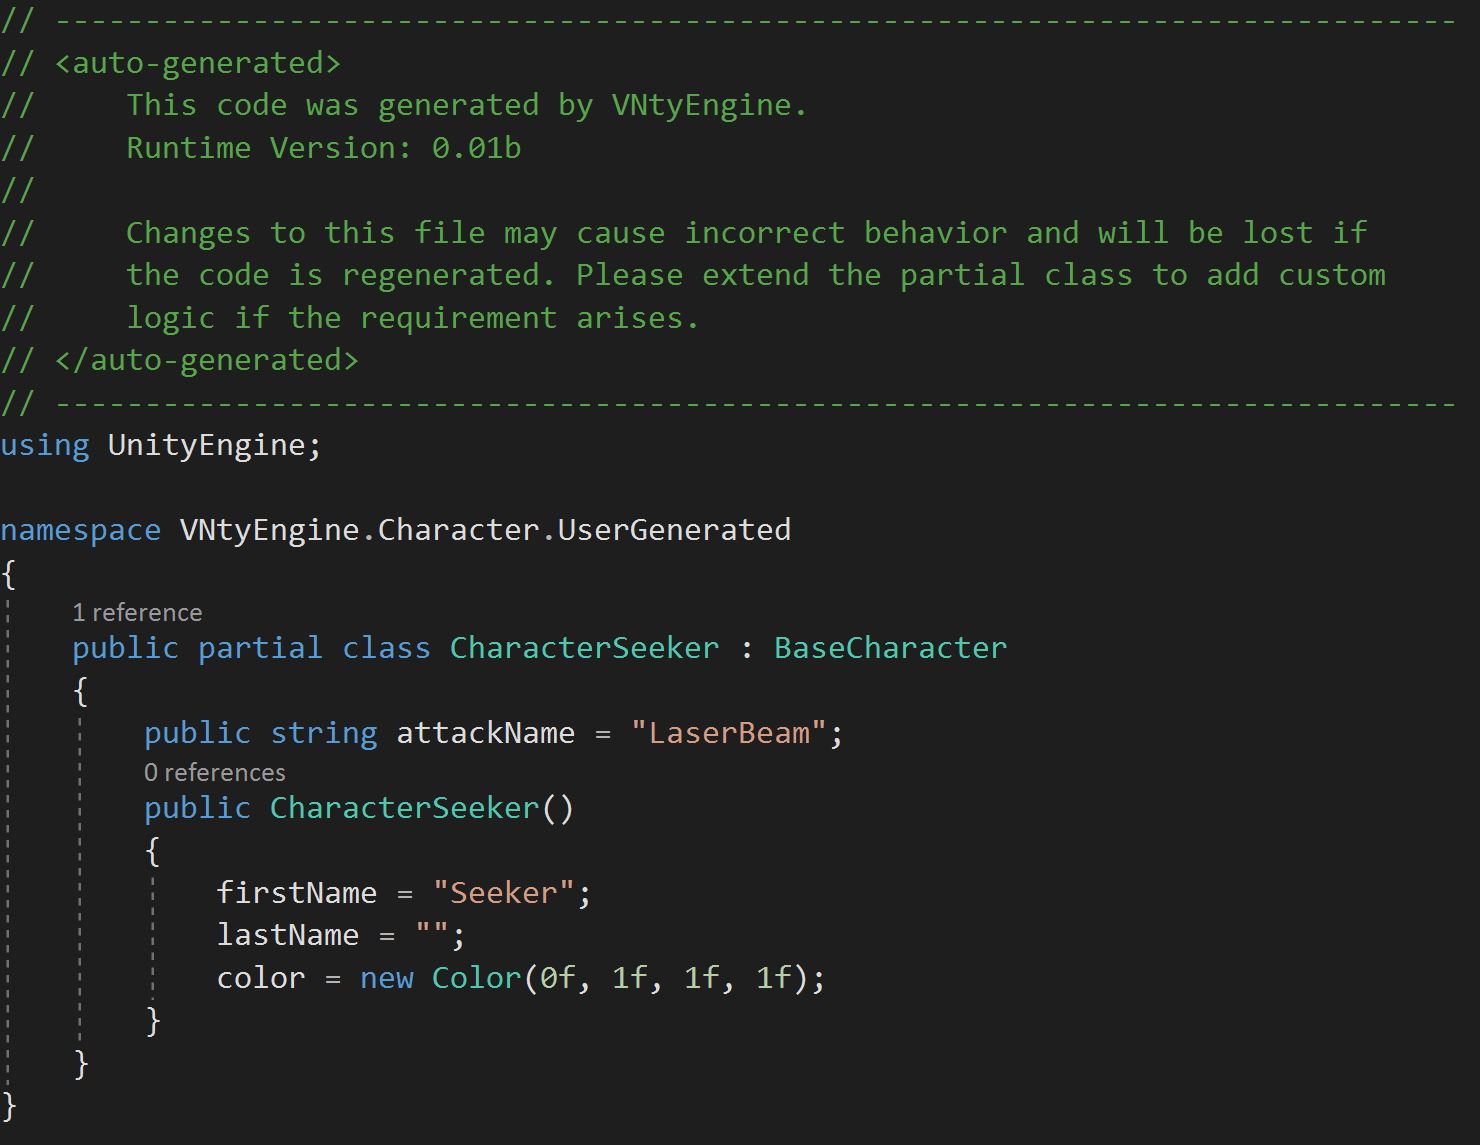Click the Color type after the new keyword
The height and width of the screenshot is (1145, 1480).
coord(476,978)
